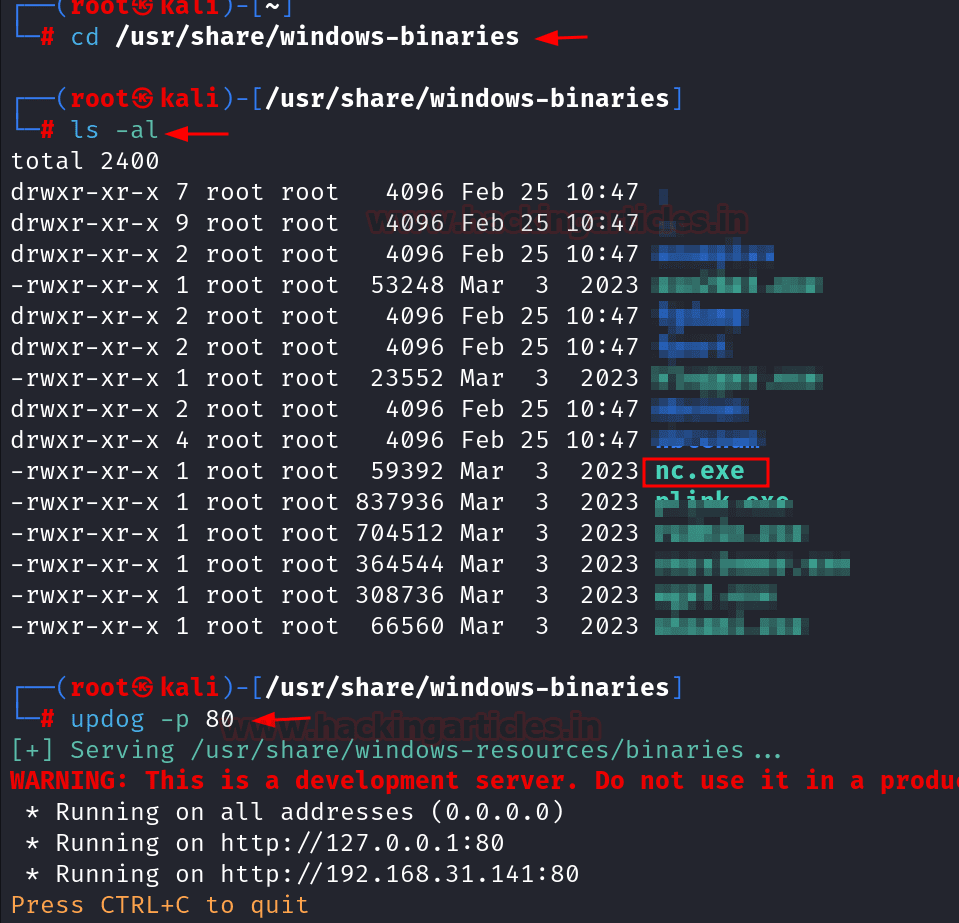The height and width of the screenshot is (923, 959).
Task: Click the 'updog -p 80' command
Action: 152,719
